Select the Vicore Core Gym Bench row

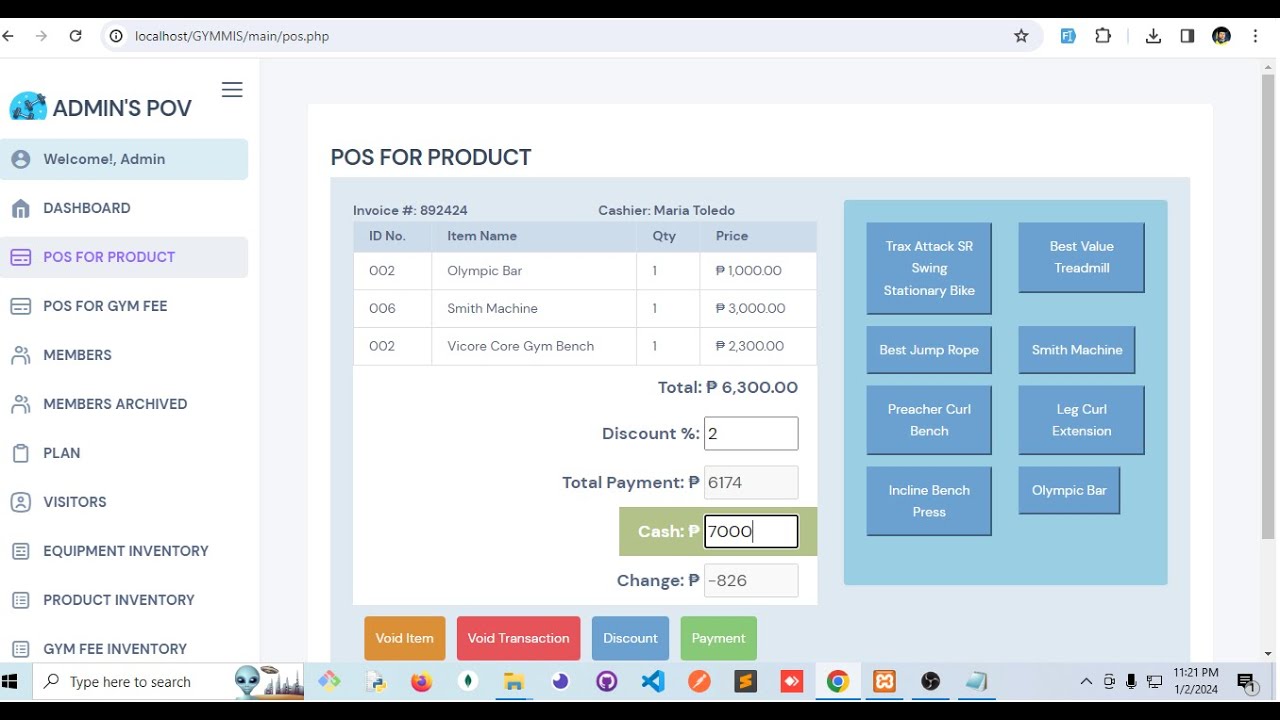coord(585,346)
